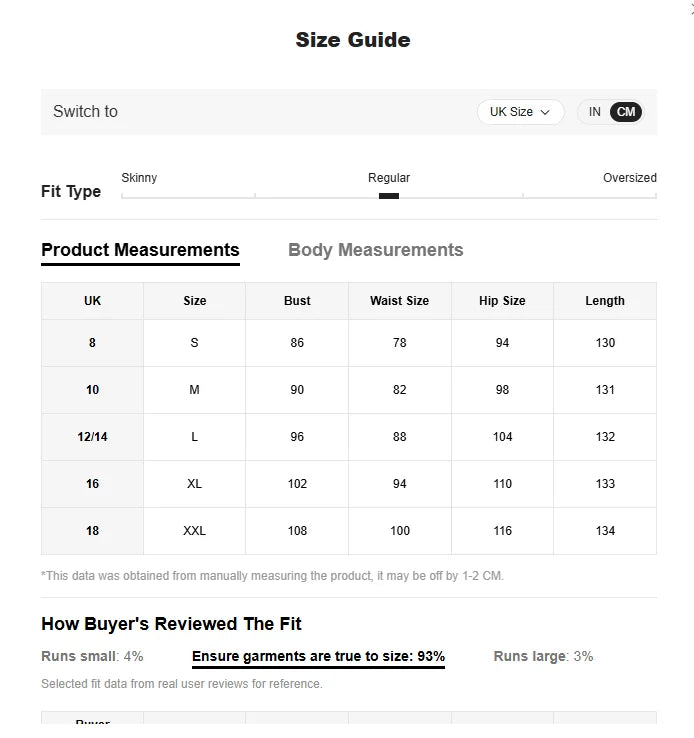Click the XXL size cell
This screenshot has width=694, height=738.
194,531
